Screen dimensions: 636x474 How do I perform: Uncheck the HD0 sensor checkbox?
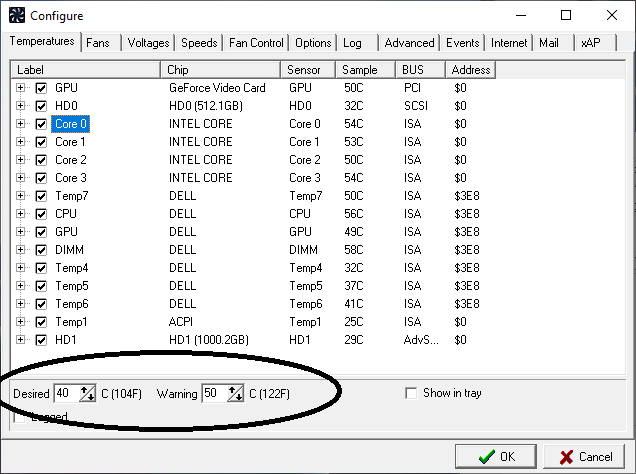point(41,106)
